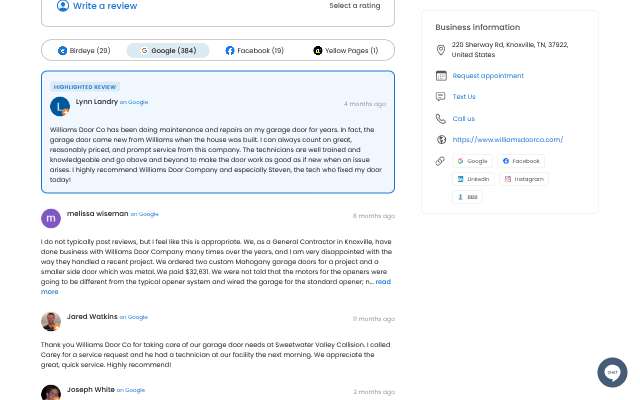The height and width of the screenshot is (400, 640).
Task: Show the Yellow Pages (1) reviews tab
Action: coord(345,51)
